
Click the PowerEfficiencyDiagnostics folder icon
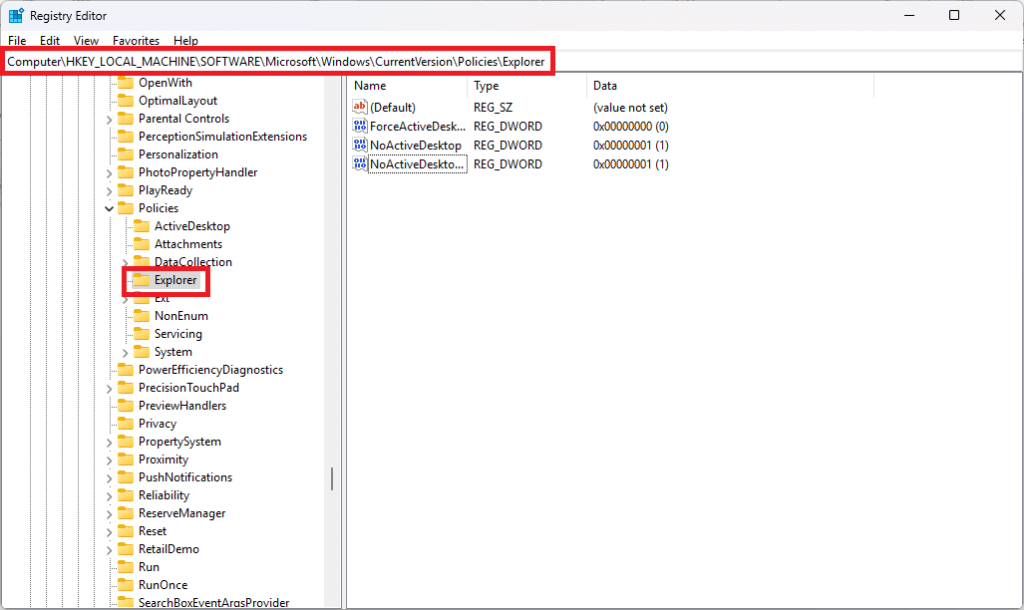click(125, 370)
